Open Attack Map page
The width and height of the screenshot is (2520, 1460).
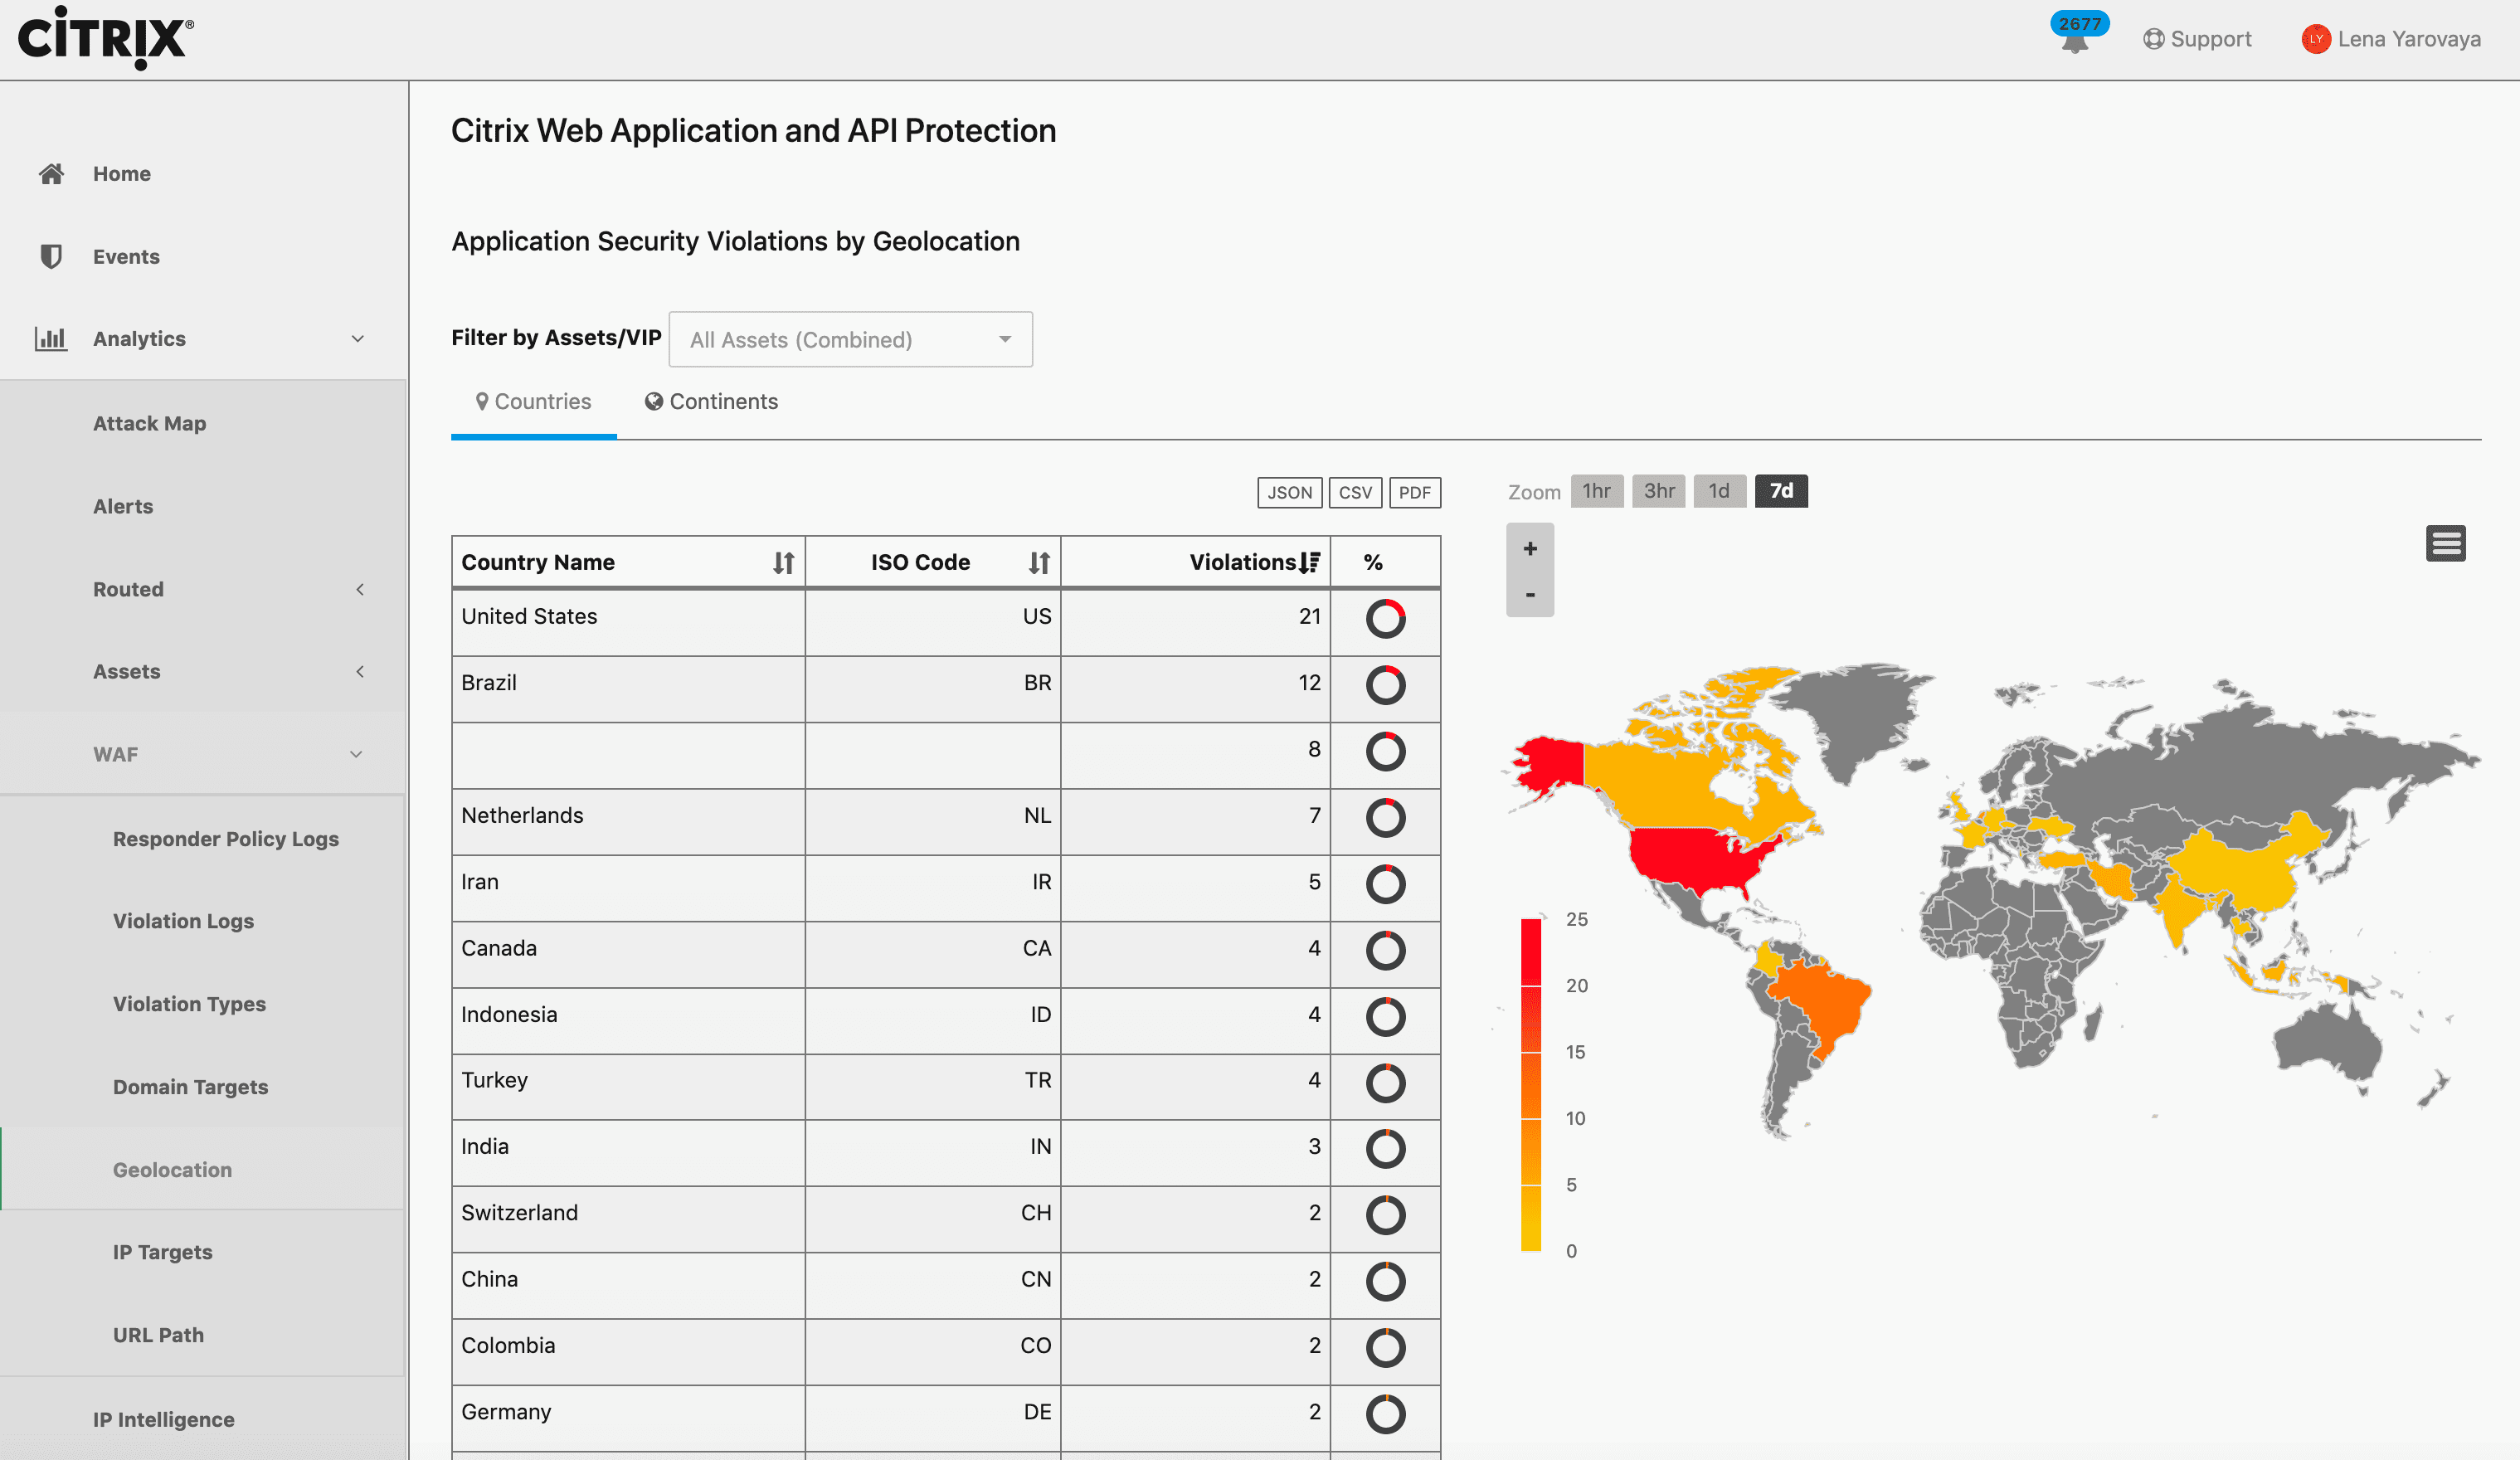[x=150, y=423]
